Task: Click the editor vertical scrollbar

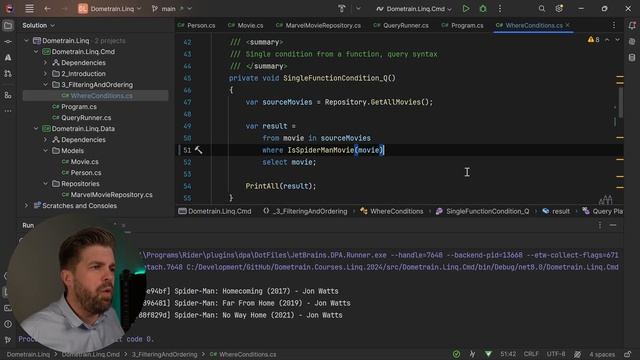Action: tap(621, 102)
